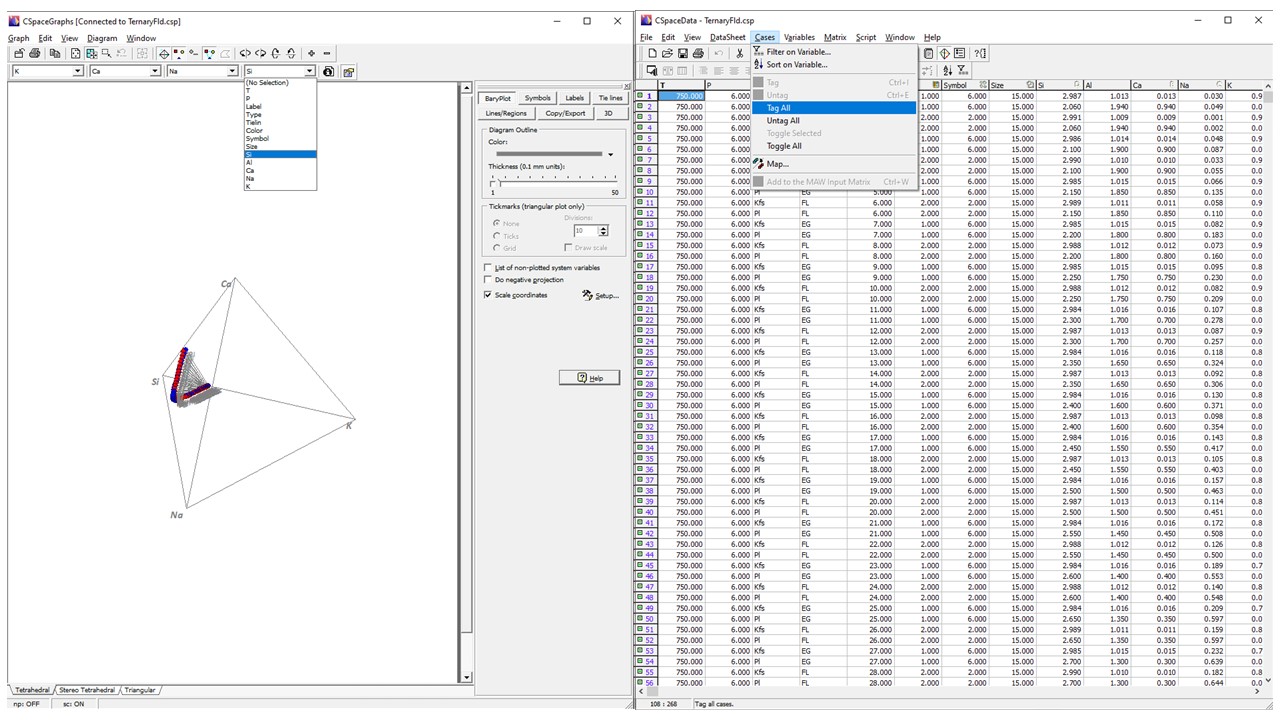Switch to the Symbols tab

click(537, 98)
